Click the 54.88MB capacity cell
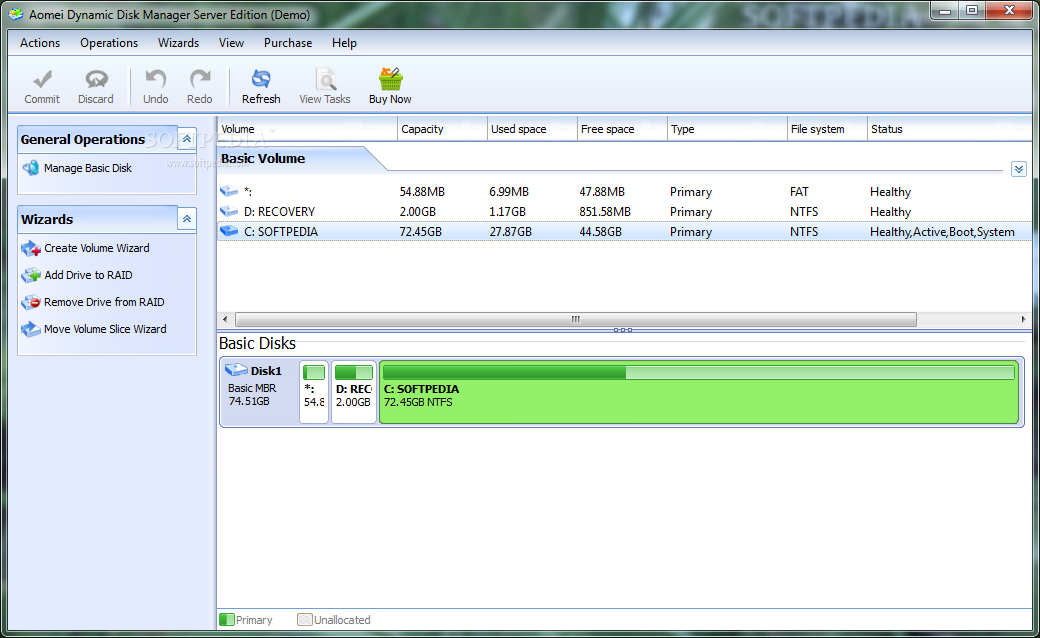1040x638 pixels. coord(422,192)
